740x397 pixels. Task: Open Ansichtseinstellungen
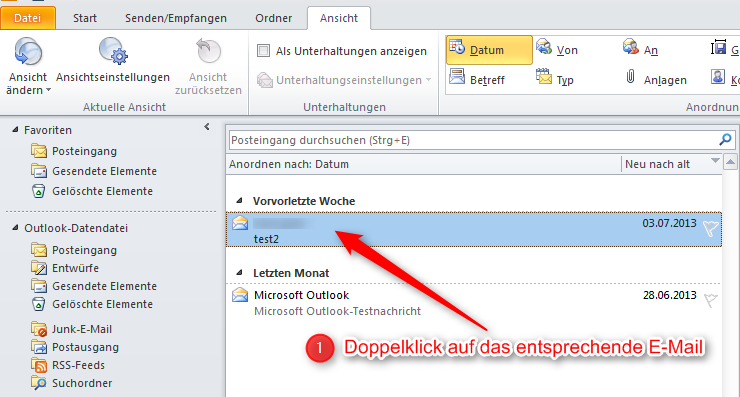[113, 60]
